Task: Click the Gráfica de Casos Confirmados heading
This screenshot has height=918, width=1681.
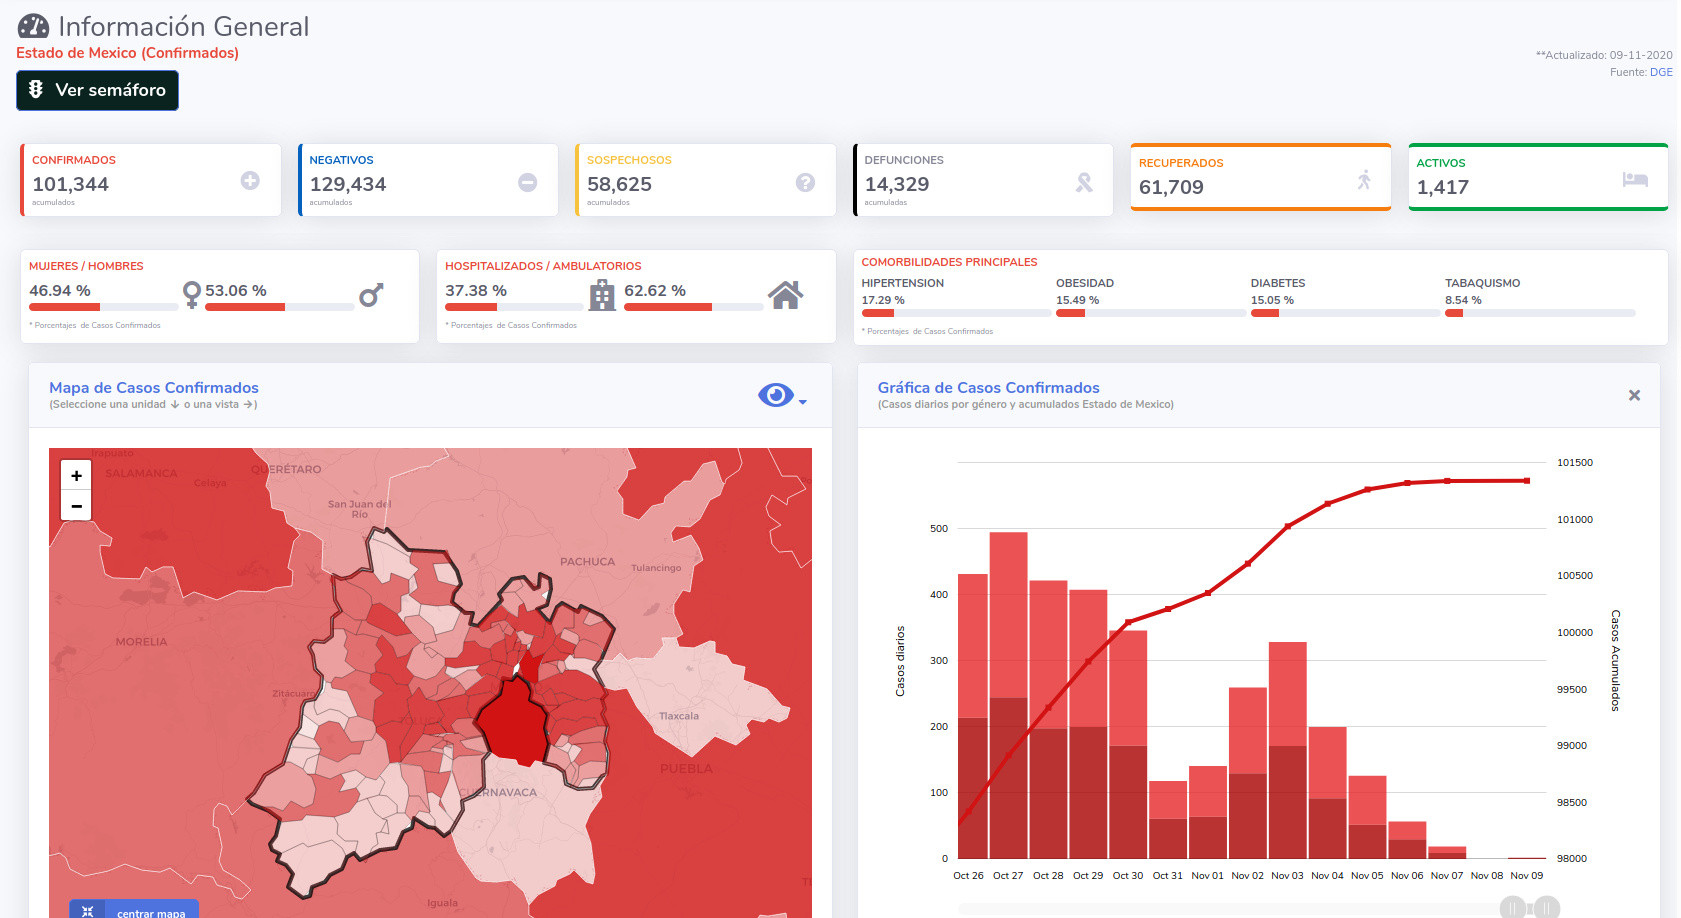Action: (x=988, y=388)
